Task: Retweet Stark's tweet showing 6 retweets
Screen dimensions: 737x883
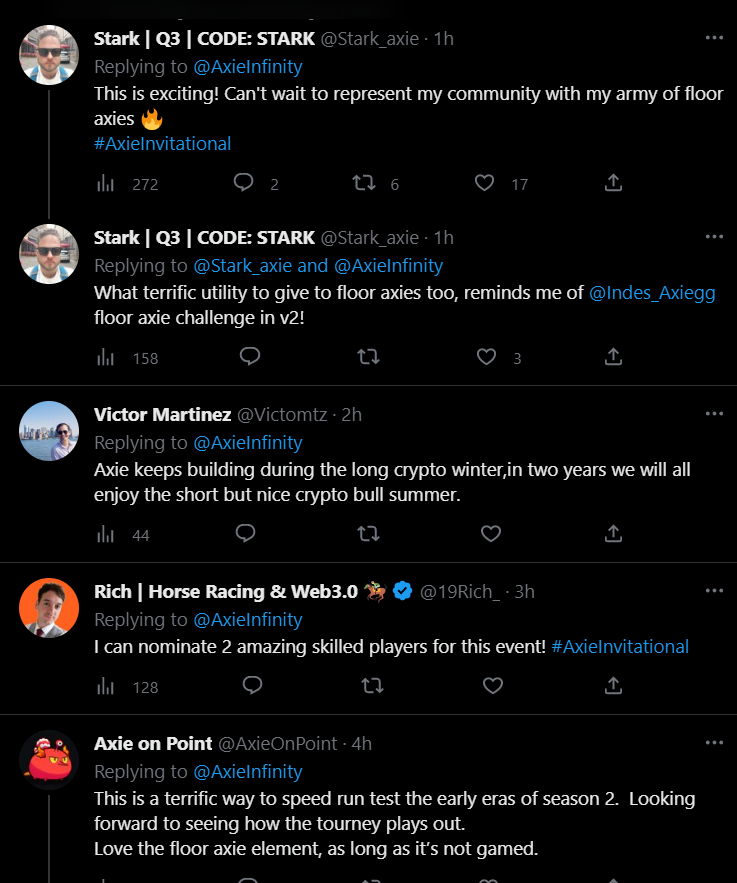Action: (x=364, y=183)
